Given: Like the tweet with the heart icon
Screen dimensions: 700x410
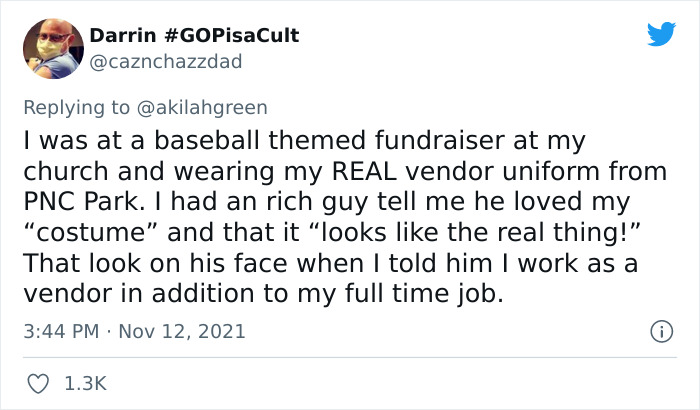Looking at the screenshot, I should click(x=42, y=383).
